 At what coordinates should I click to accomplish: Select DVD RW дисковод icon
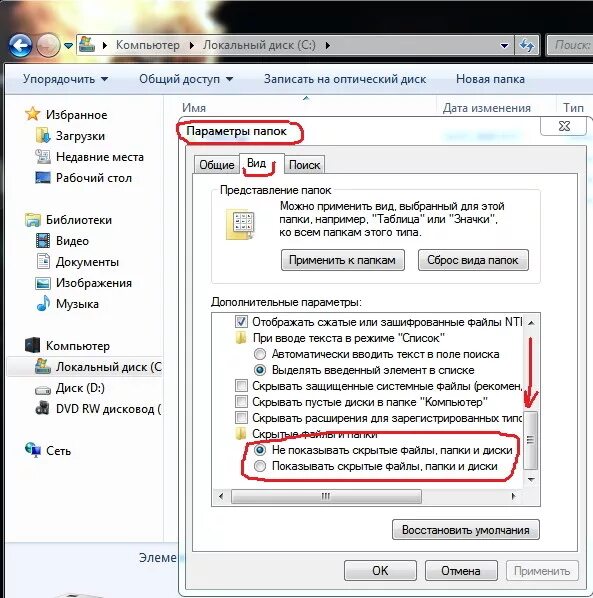point(42,408)
